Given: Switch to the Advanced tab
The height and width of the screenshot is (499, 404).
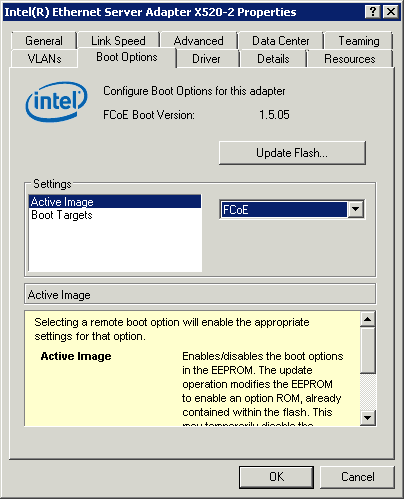Looking at the screenshot, I should 199,41.
